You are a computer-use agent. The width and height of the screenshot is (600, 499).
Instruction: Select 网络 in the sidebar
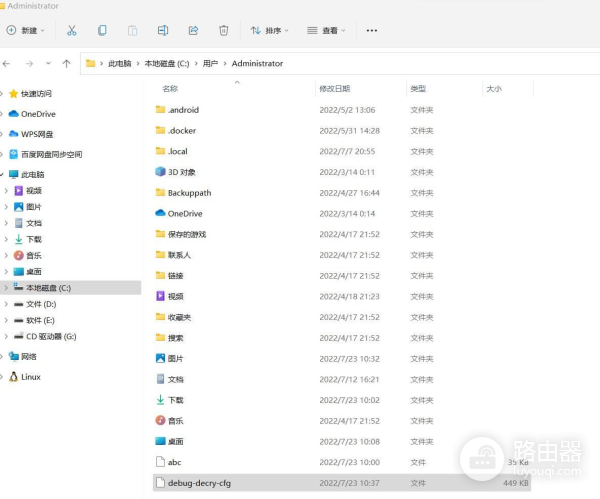(29, 357)
